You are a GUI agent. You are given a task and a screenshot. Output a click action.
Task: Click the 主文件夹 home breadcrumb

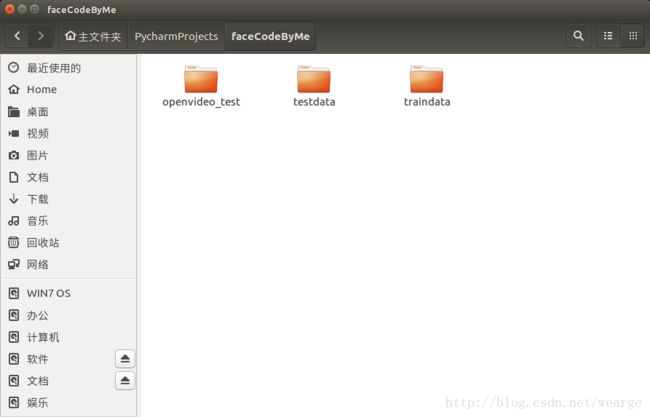click(x=93, y=36)
